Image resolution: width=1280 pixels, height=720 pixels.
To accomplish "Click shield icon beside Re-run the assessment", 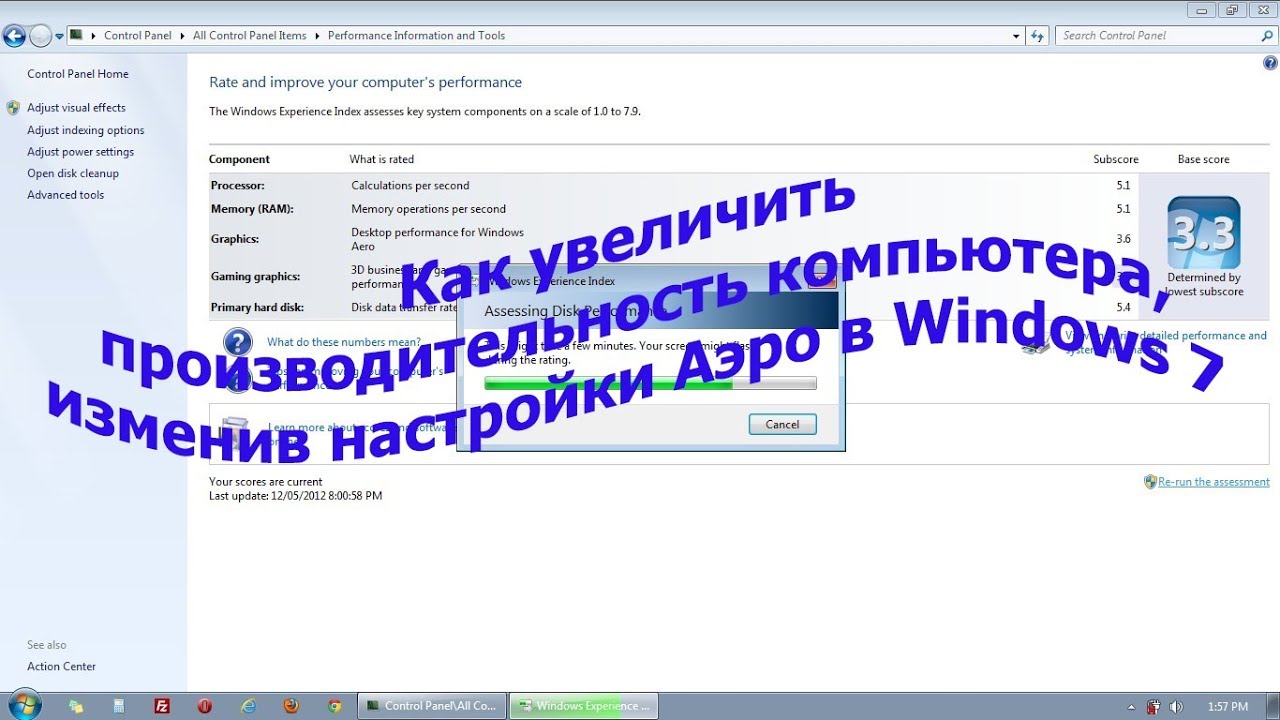I will point(1150,482).
